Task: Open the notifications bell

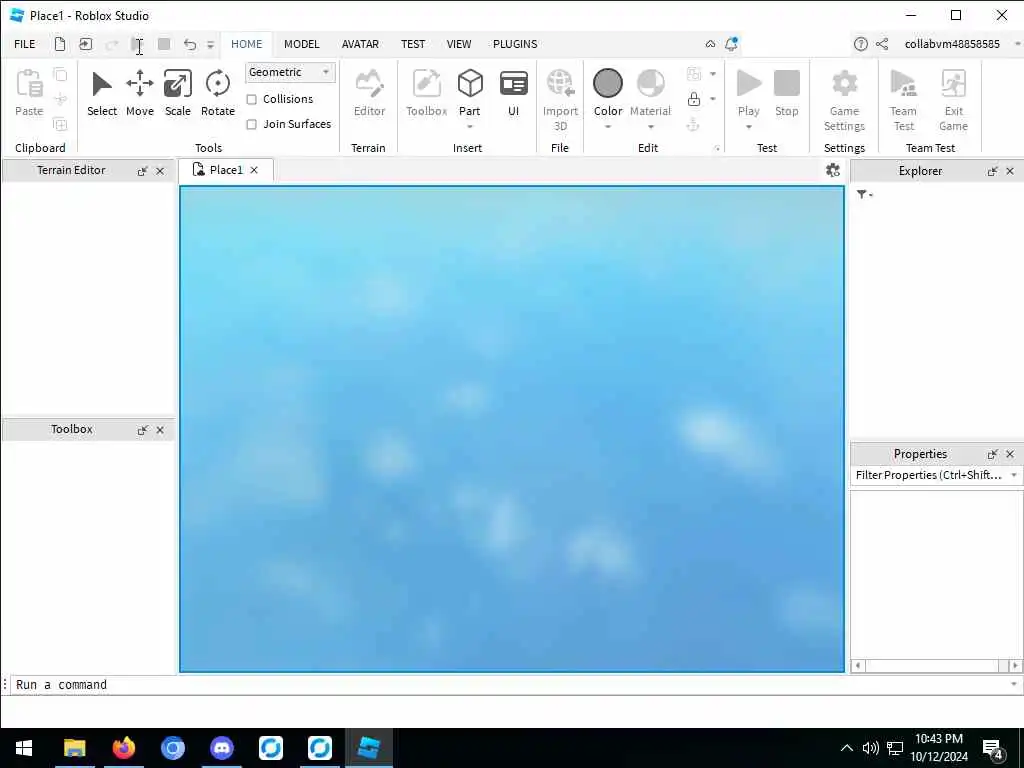Action: tap(731, 44)
